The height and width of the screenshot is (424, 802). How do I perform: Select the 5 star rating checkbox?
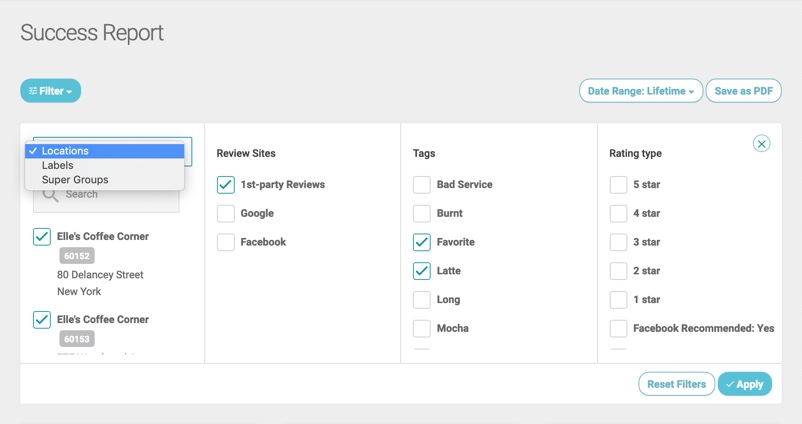click(618, 185)
